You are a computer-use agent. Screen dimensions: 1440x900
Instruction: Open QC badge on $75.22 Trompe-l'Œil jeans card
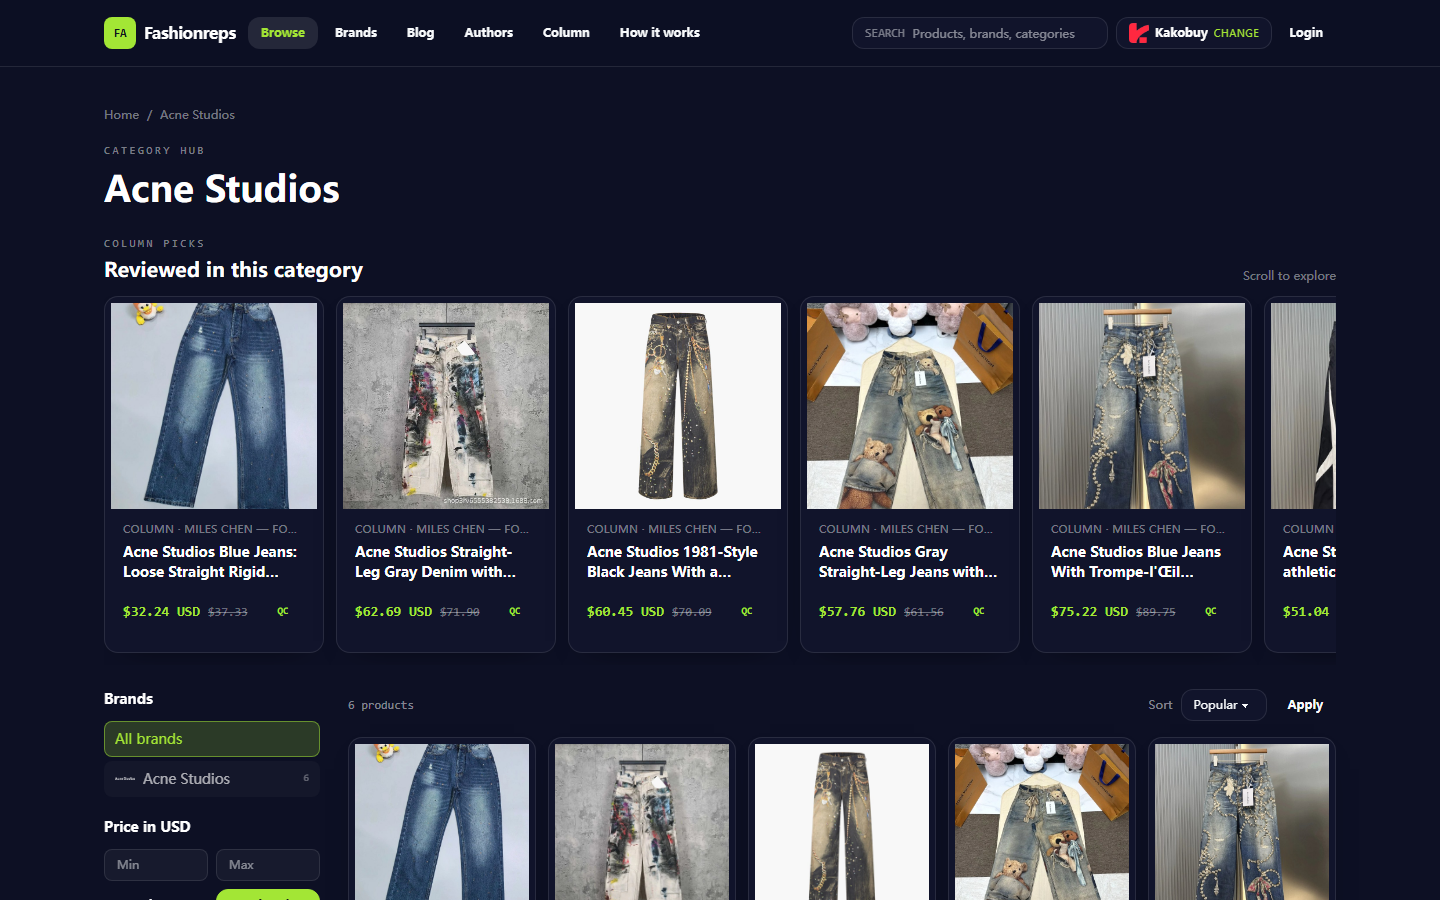(1211, 611)
